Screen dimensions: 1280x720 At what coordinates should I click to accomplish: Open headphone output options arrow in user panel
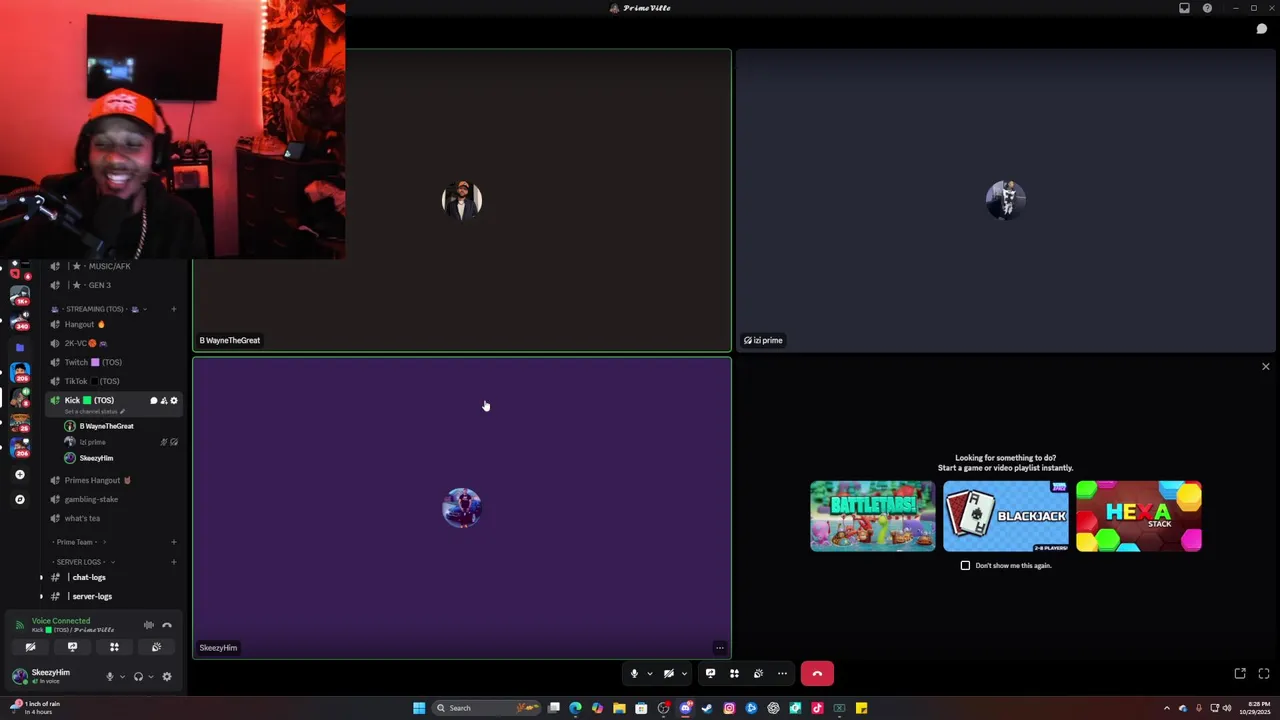151,676
